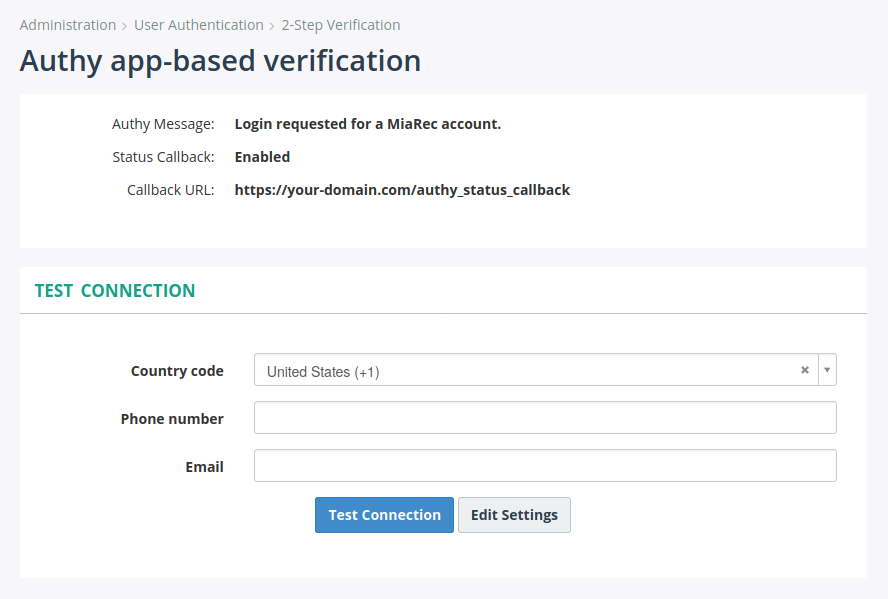Viewport: 888px width, 599px height.
Task: Click the Authy Message value text
Action: point(368,124)
